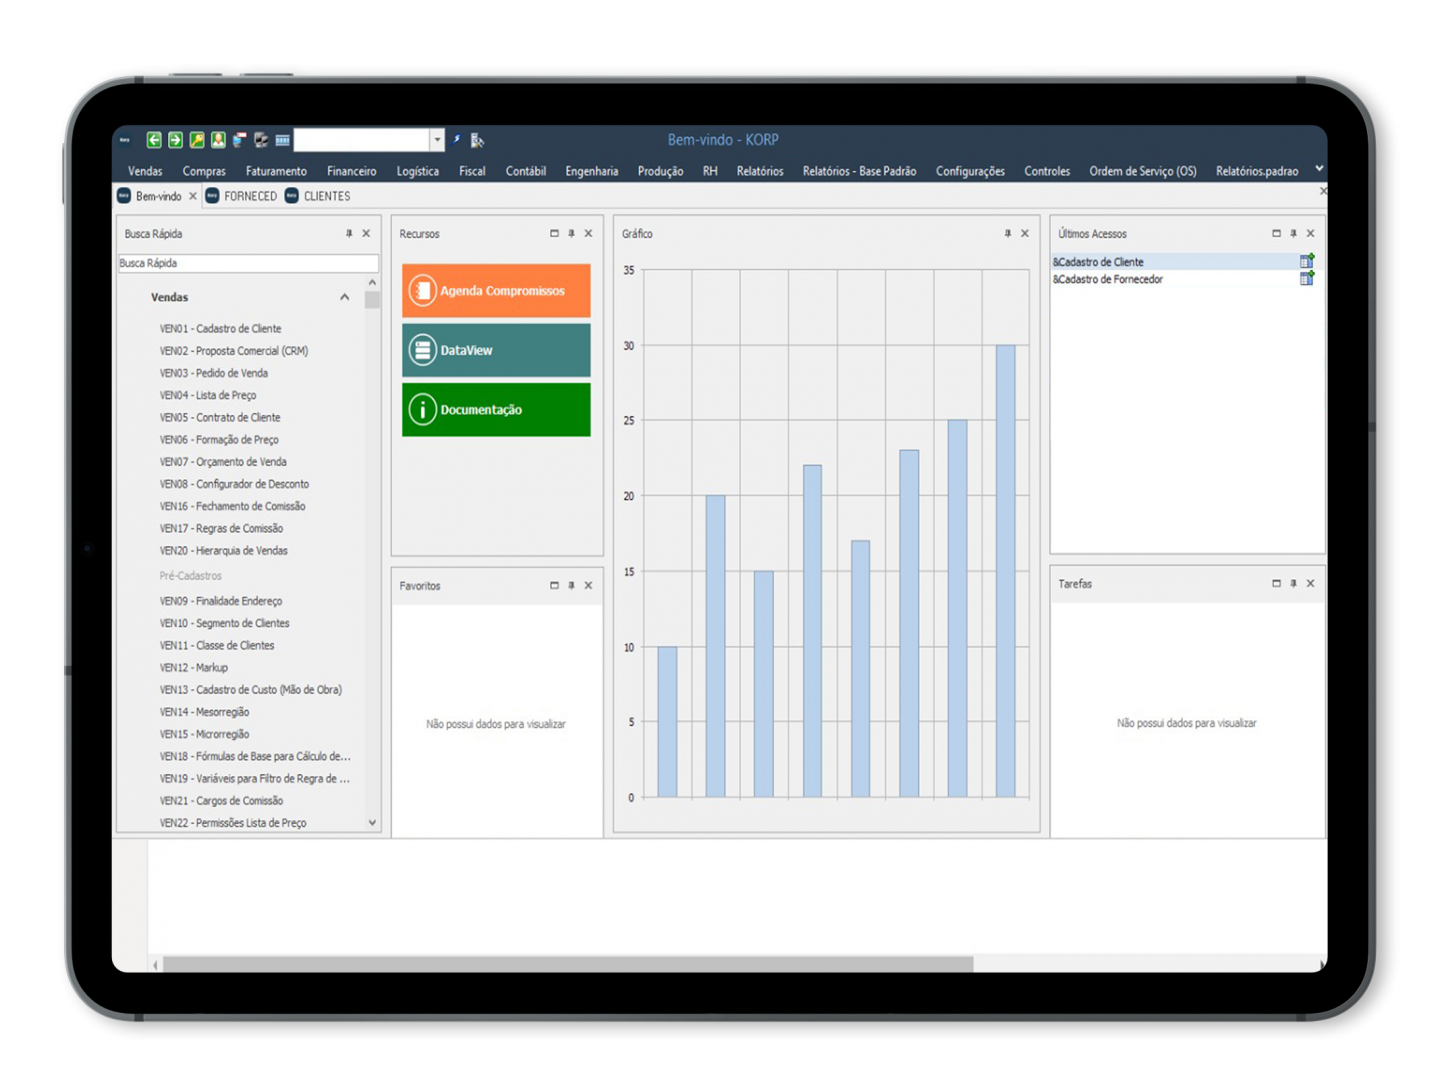Screen dimensions: 1440x1073
Task: Toggle the pin on the Tarefas panel
Action: [x=1293, y=584]
